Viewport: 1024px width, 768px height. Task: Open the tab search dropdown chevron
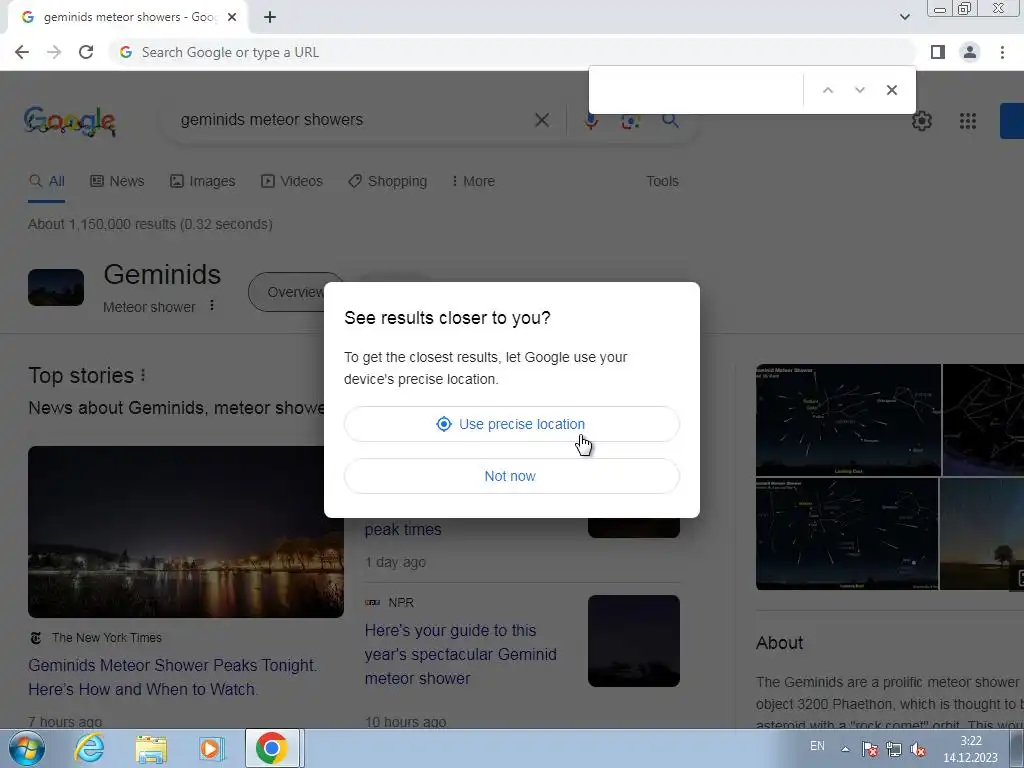pyautogui.click(x=904, y=17)
